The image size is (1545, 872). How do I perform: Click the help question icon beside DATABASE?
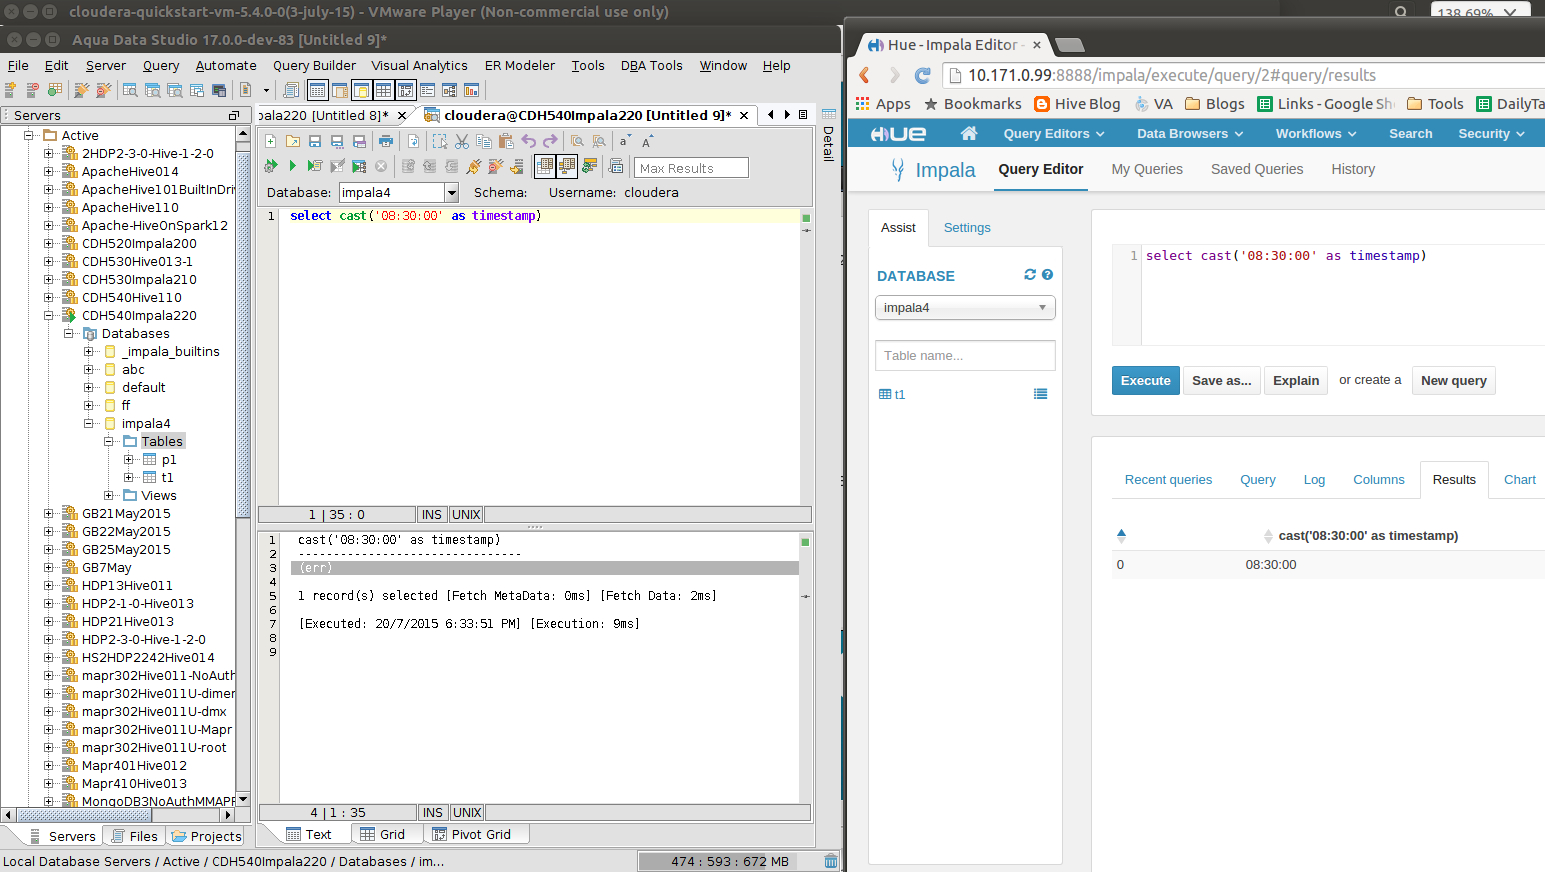click(x=1047, y=275)
